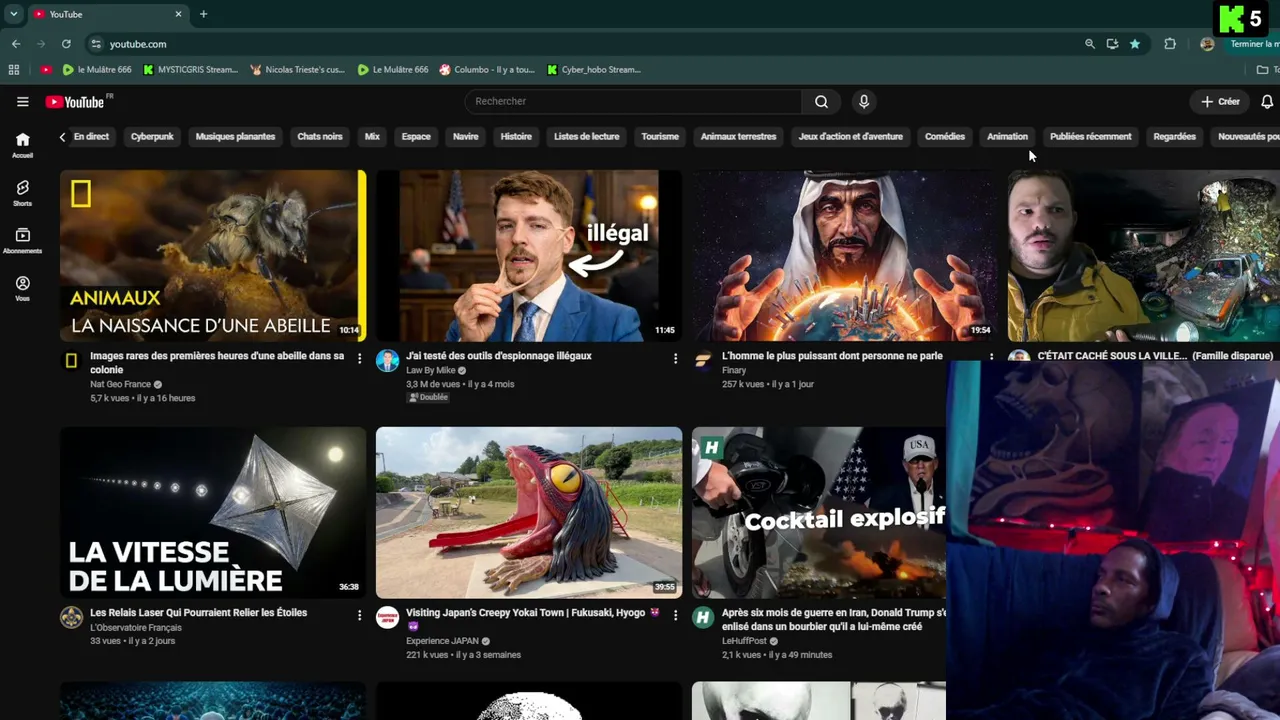Click the Rechercher search field
Viewport: 1280px width, 720px height.
[633, 101]
